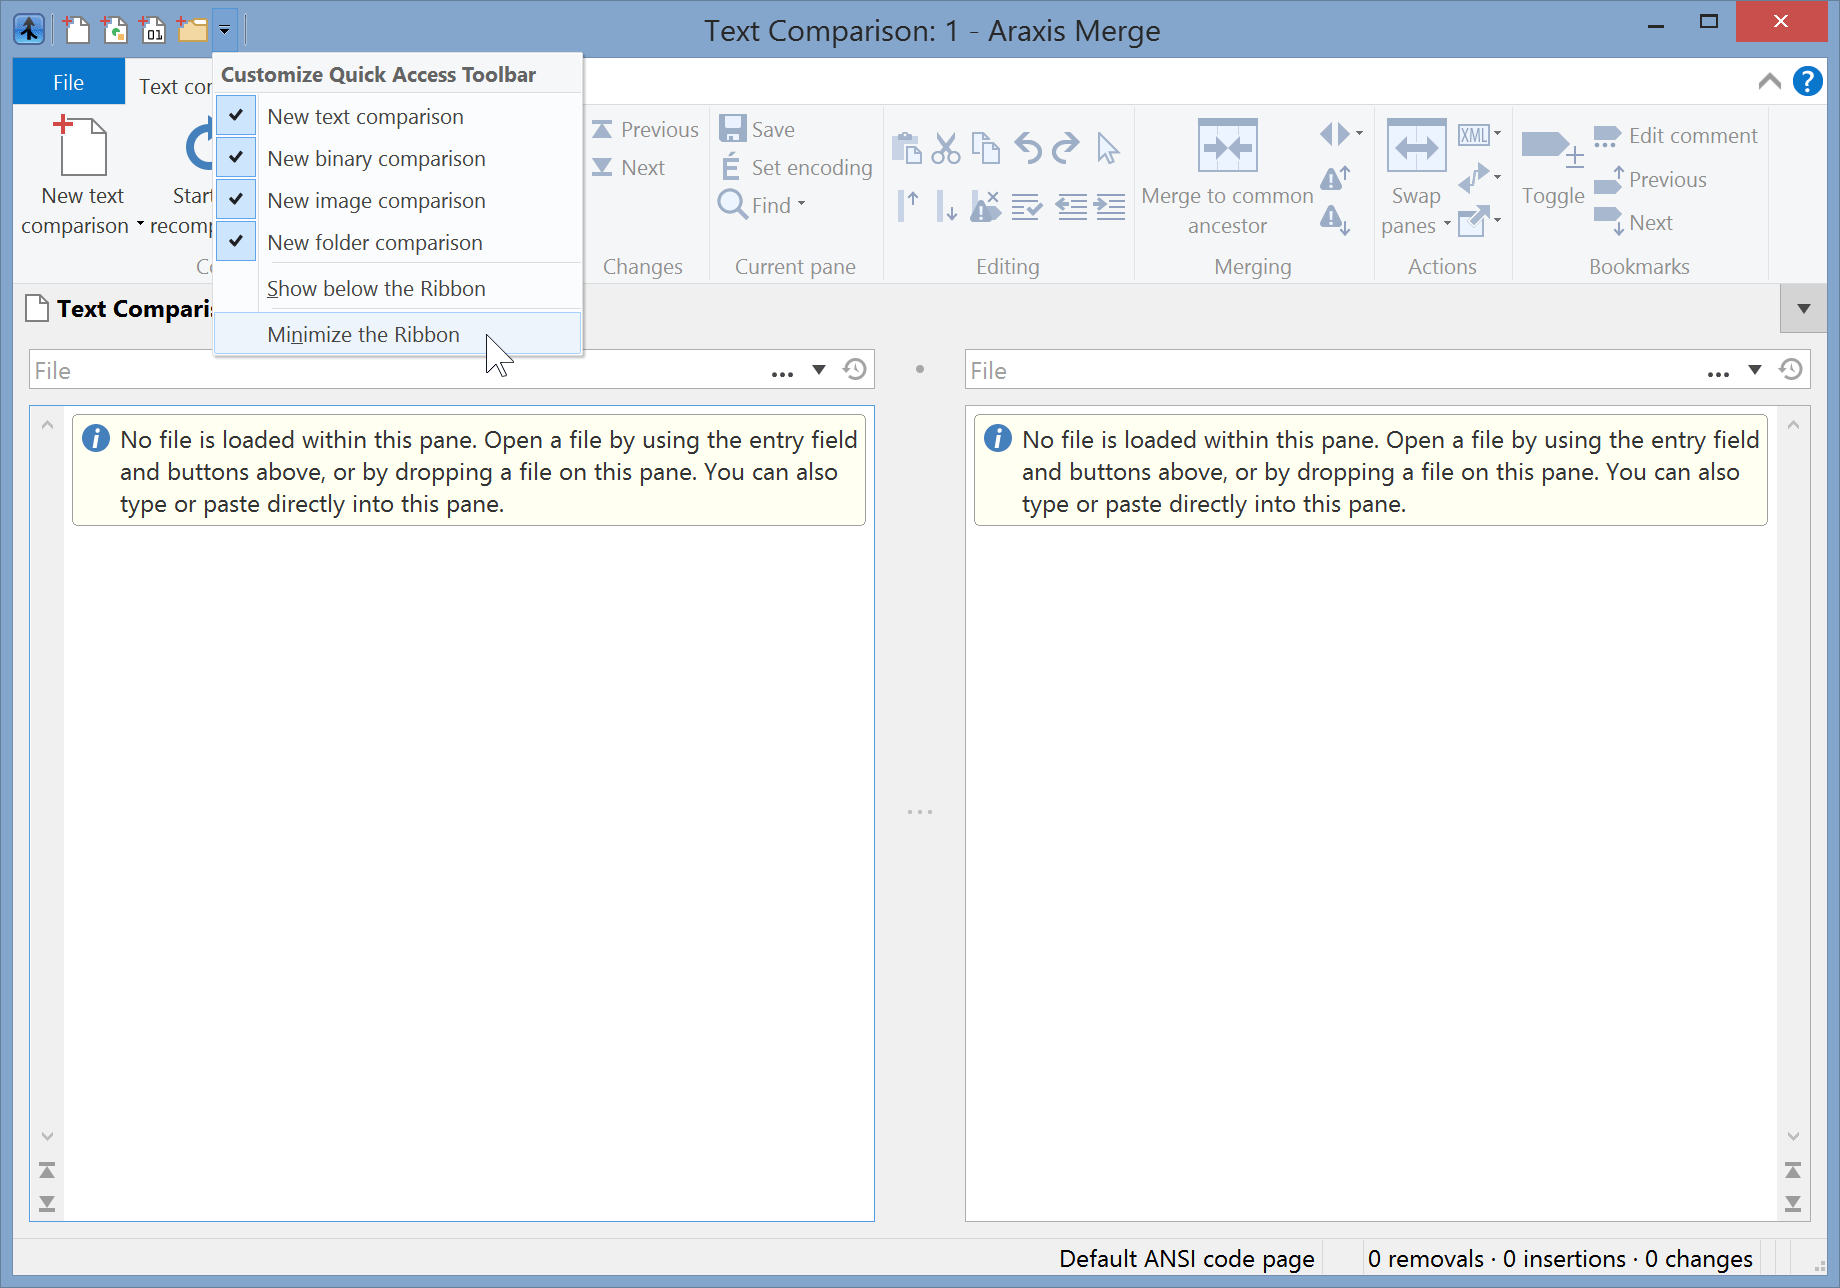Open the left pane file path dropdown
The image size is (1840, 1288).
pyautogui.click(x=819, y=369)
